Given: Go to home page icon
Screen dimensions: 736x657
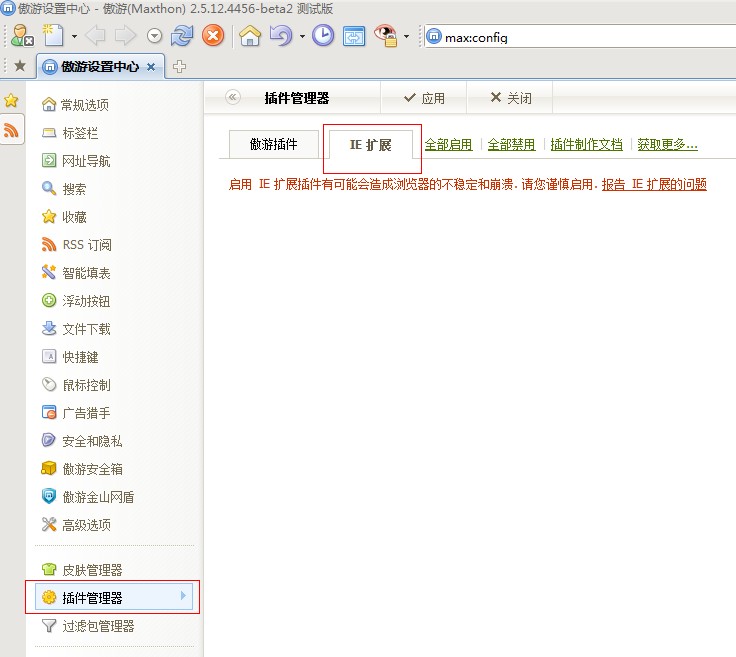Looking at the screenshot, I should (x=250, y=36).
